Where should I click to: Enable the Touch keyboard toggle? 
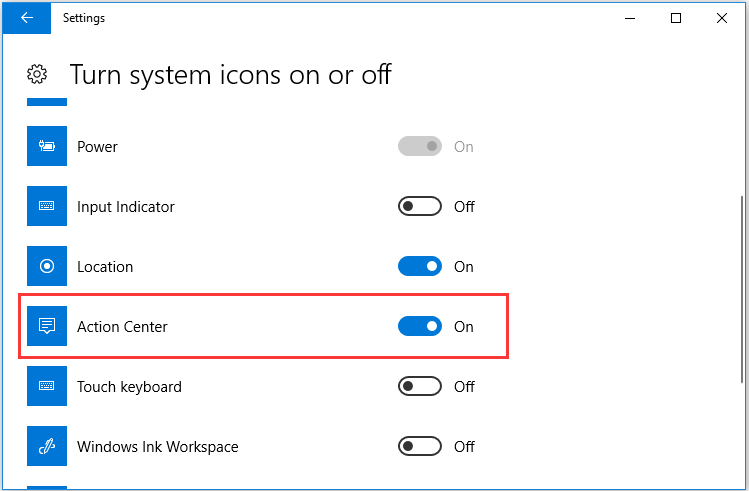(420, 386)
